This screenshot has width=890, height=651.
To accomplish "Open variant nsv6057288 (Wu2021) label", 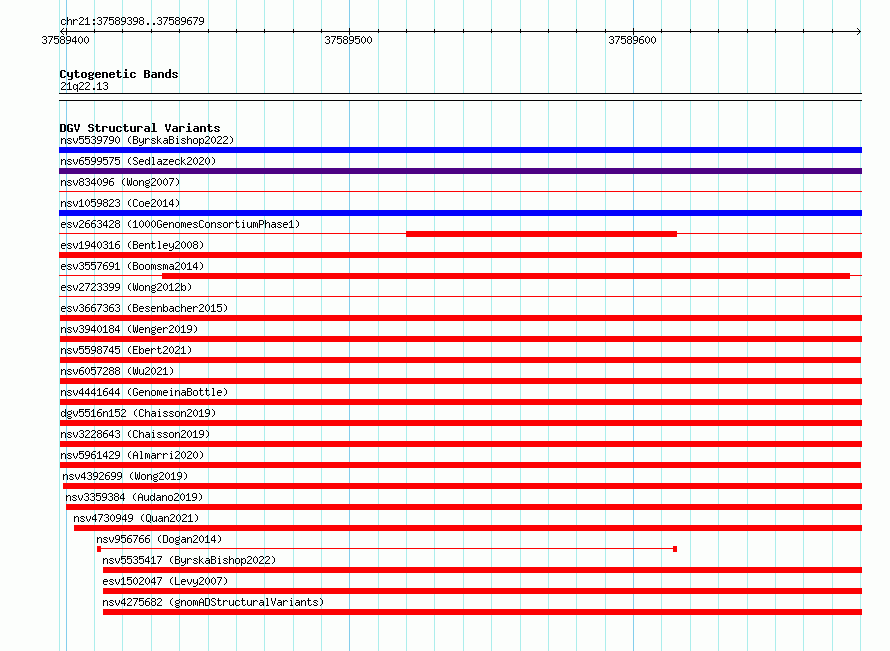I will click(117, 371).
